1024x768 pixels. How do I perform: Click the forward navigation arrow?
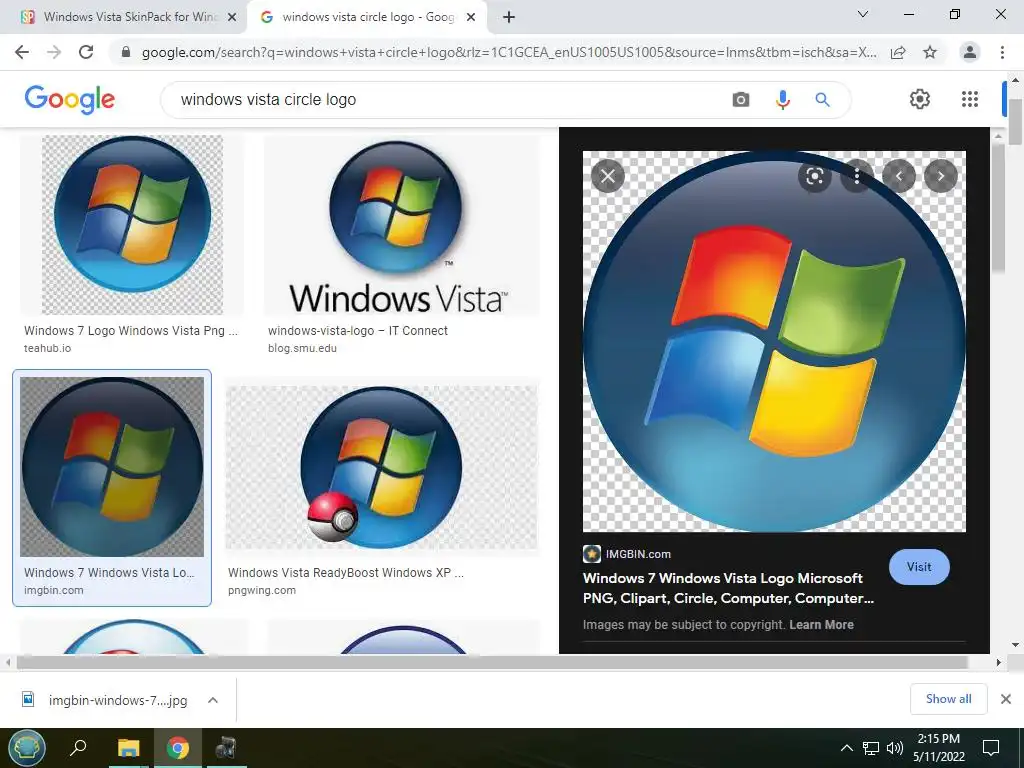54,52
